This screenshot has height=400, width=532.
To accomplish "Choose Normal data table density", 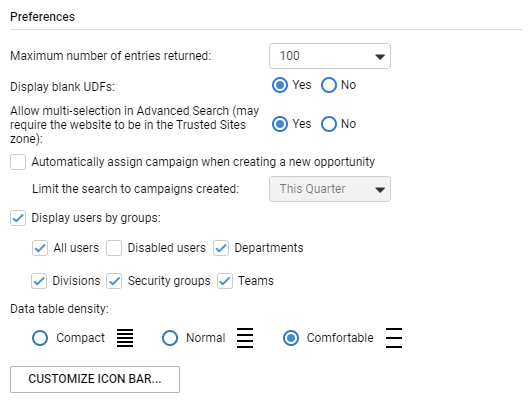I will pyautogui.click(x=170, y=338).
